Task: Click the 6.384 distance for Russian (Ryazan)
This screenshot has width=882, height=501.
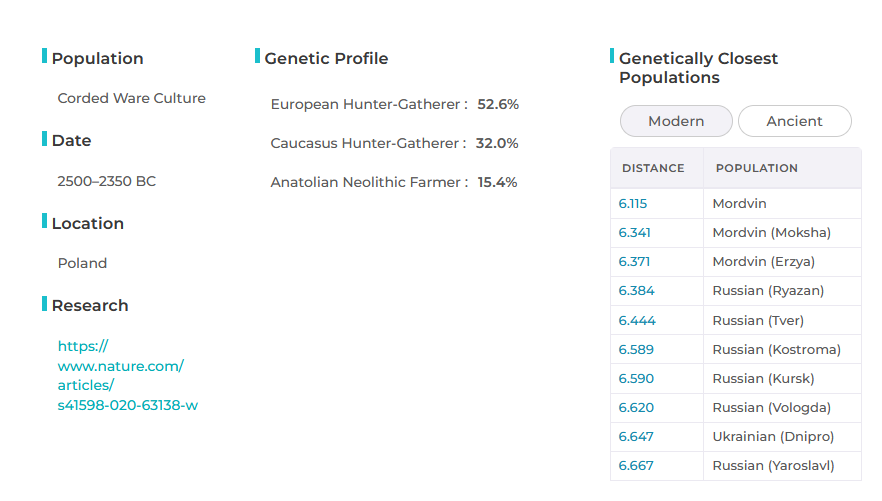Action: click(635, 291)
